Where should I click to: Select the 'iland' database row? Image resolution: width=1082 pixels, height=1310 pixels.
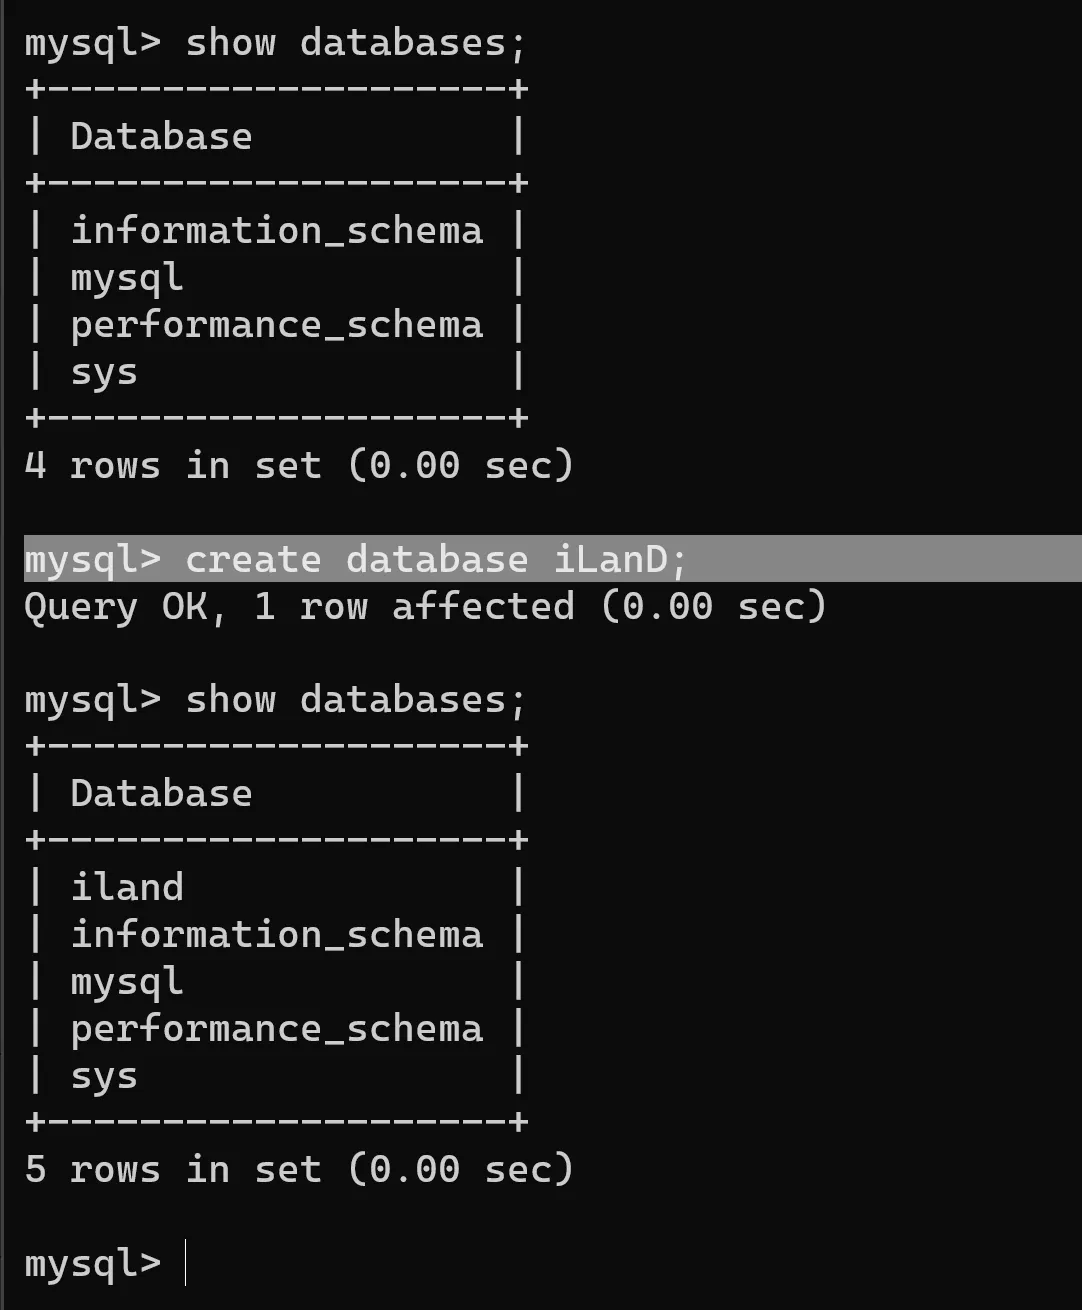[127, 887]
